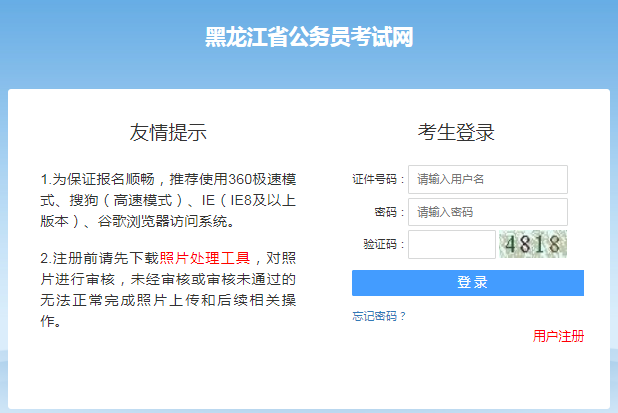Focus the 密码 password input field

pos(487,212)
